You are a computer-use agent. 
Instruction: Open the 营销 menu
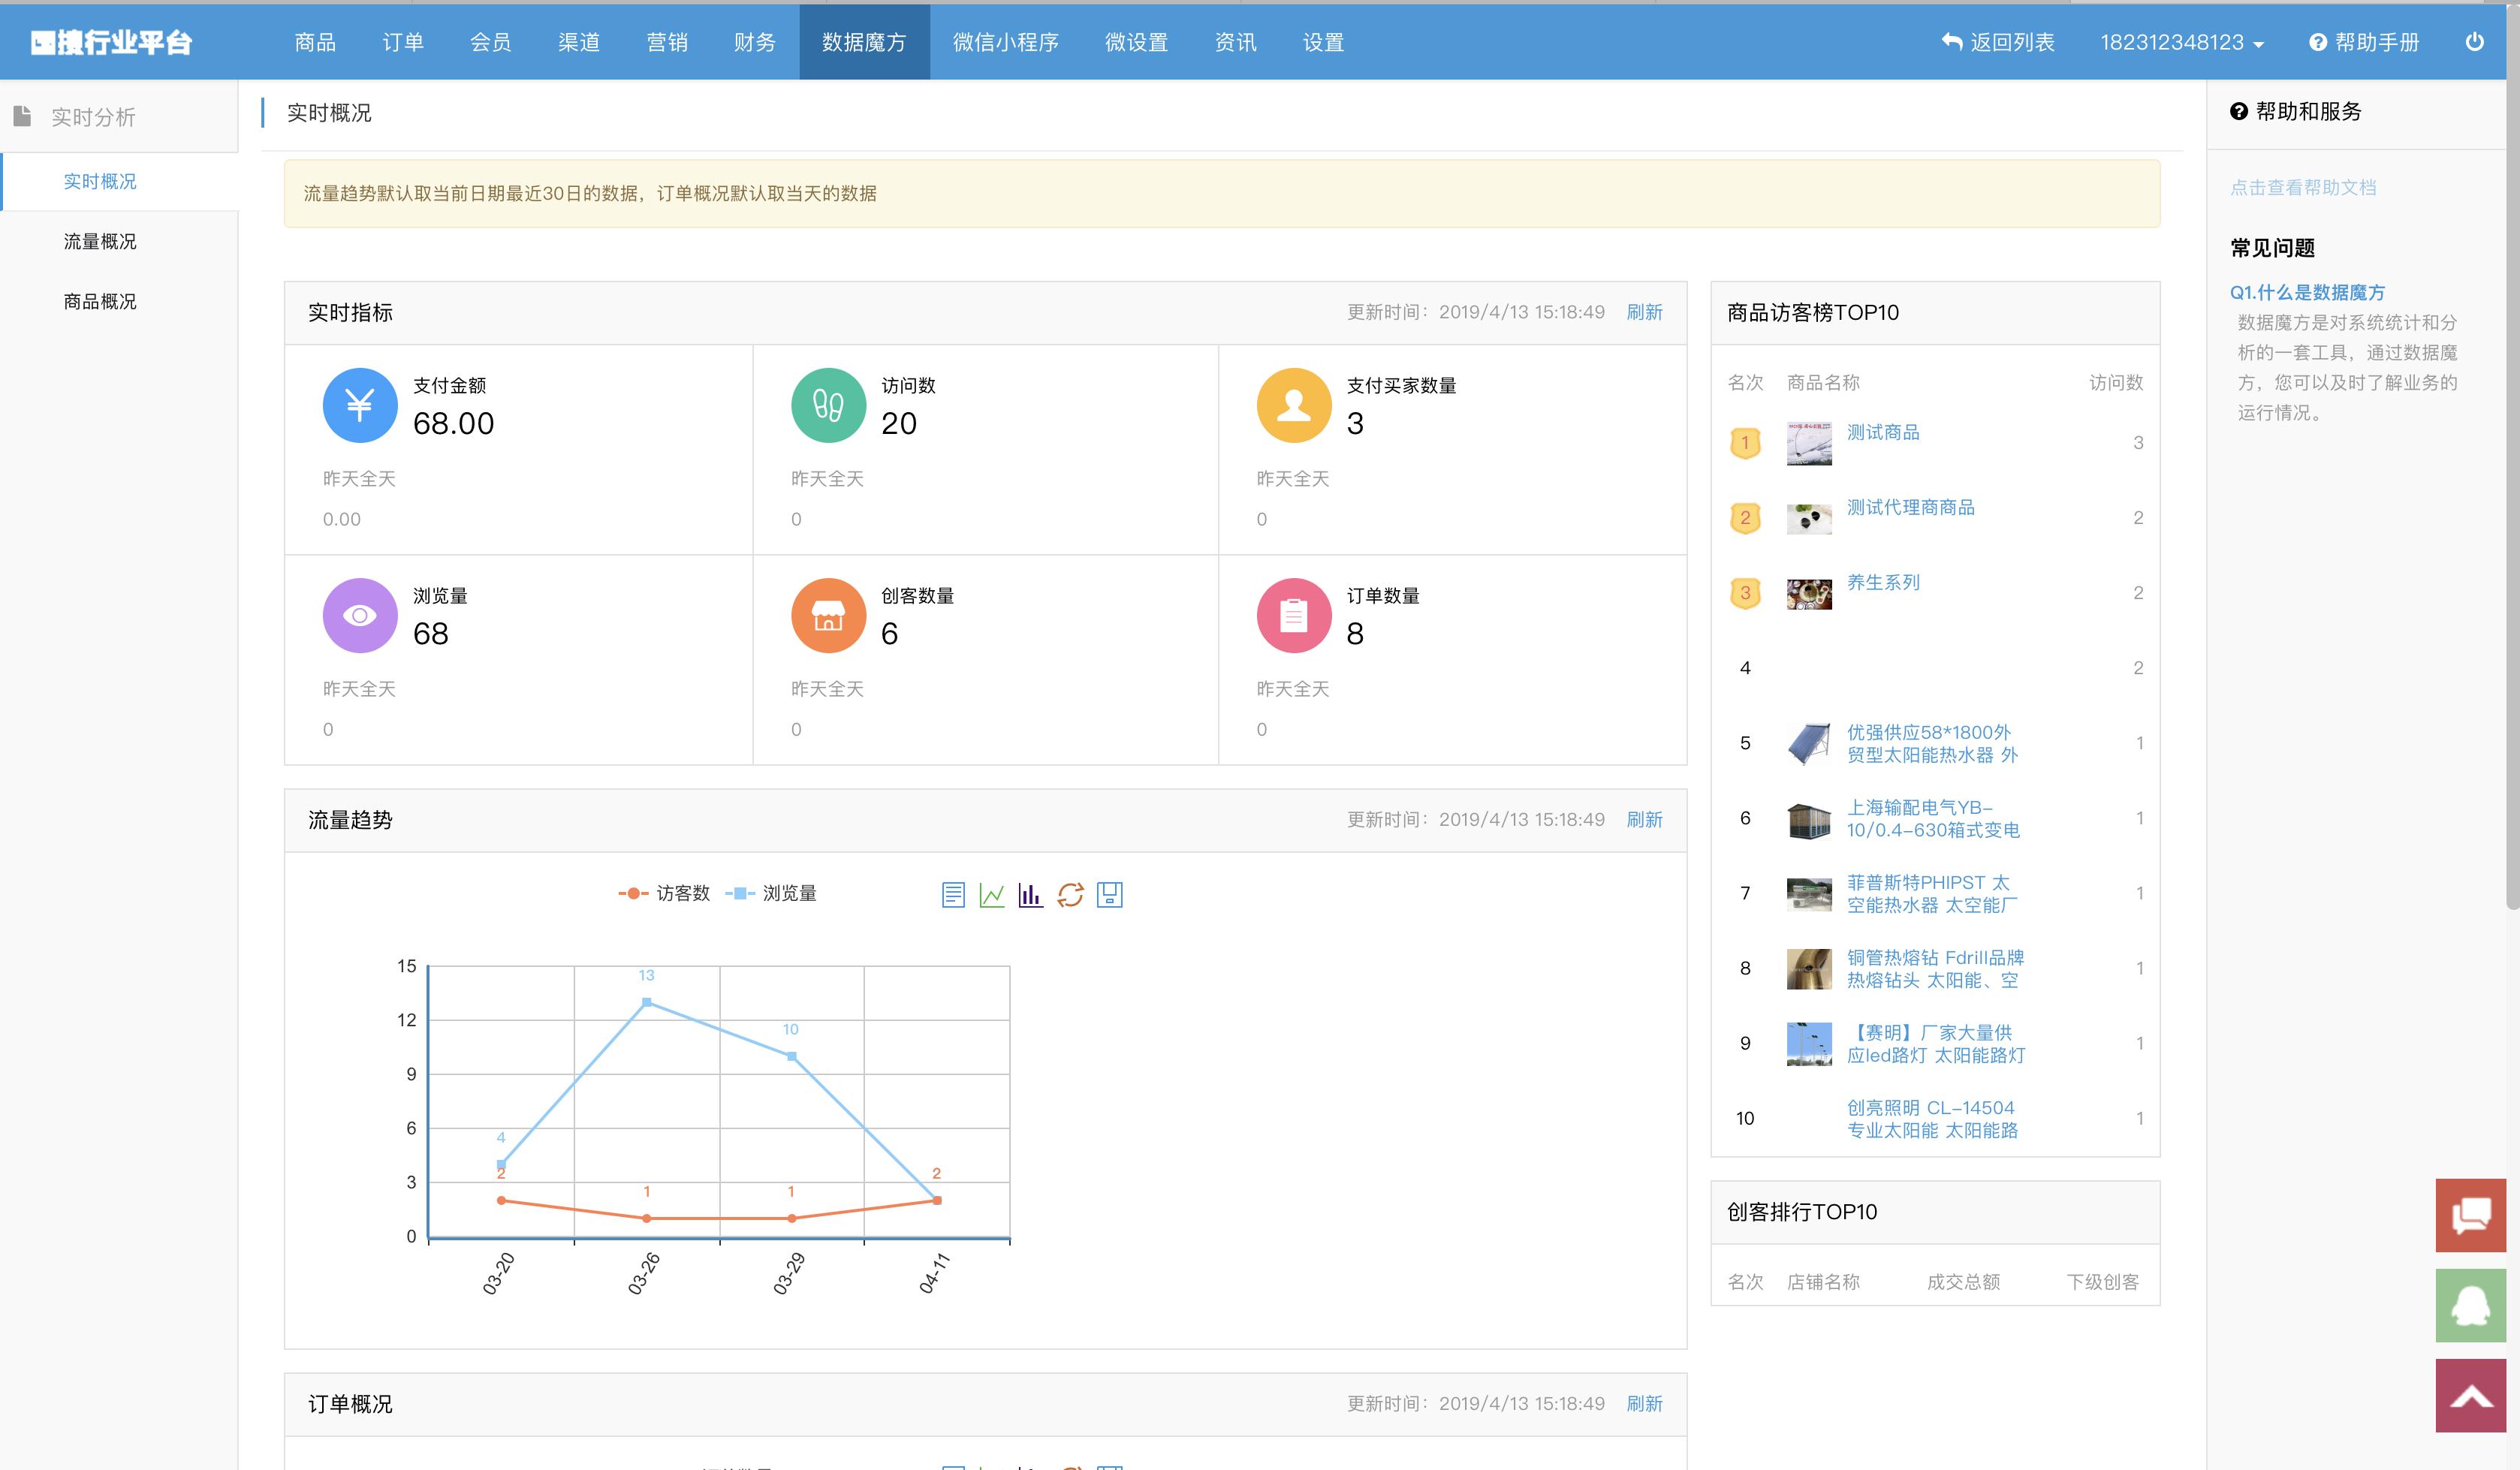pos(667,42)
